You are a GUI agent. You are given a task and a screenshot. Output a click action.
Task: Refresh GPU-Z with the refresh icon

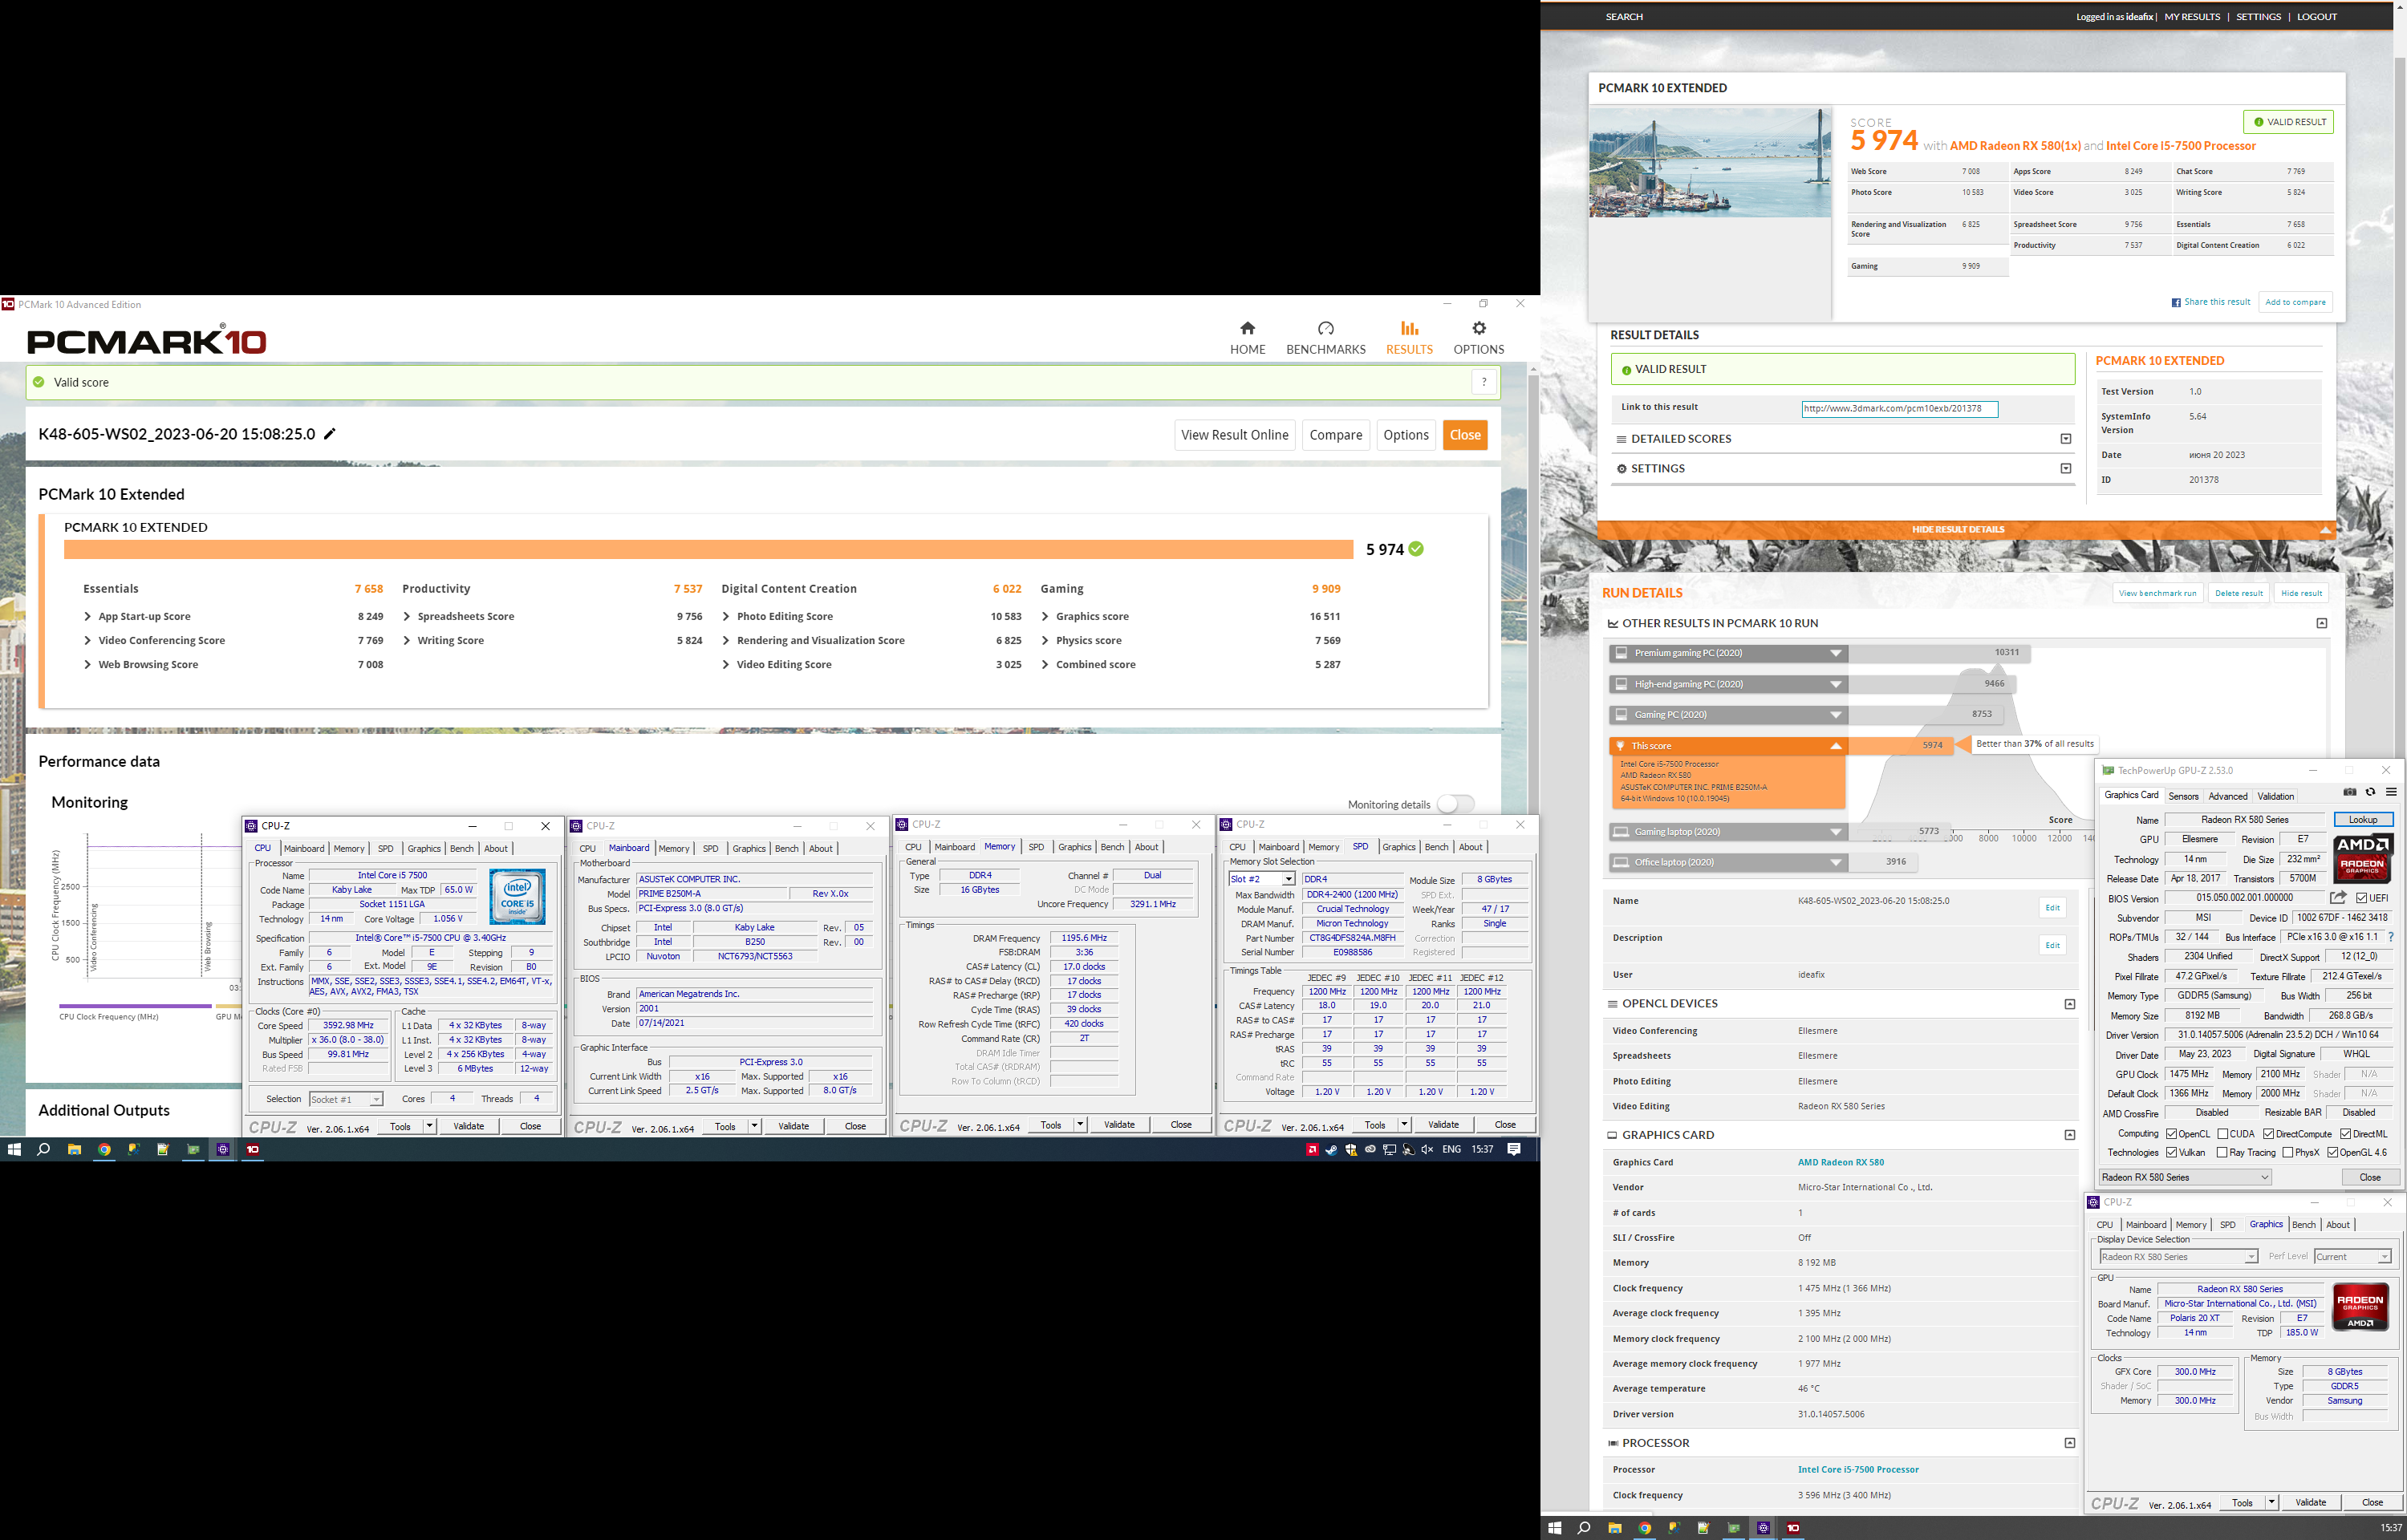(x=2370, y=792)
